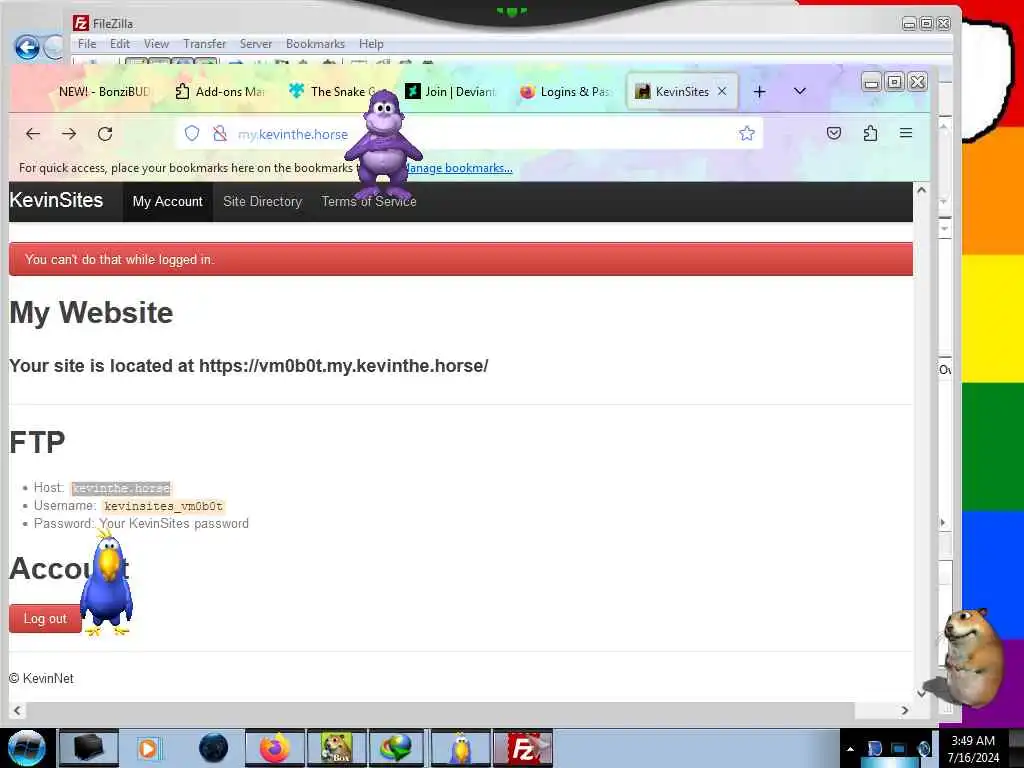Maximize the Firefox window
Screen dimensions: 1024x768
coord(895,82)
